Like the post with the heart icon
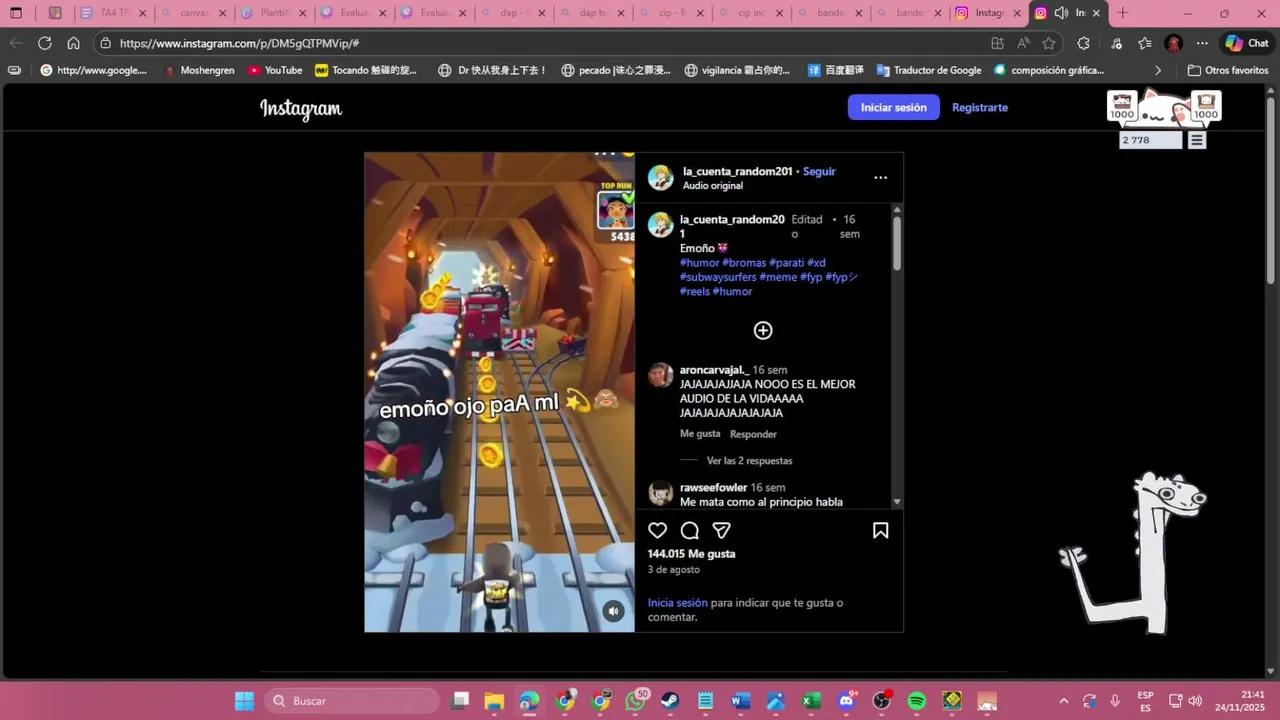This screenshot has width=1280, height=720. coord(657,530)
